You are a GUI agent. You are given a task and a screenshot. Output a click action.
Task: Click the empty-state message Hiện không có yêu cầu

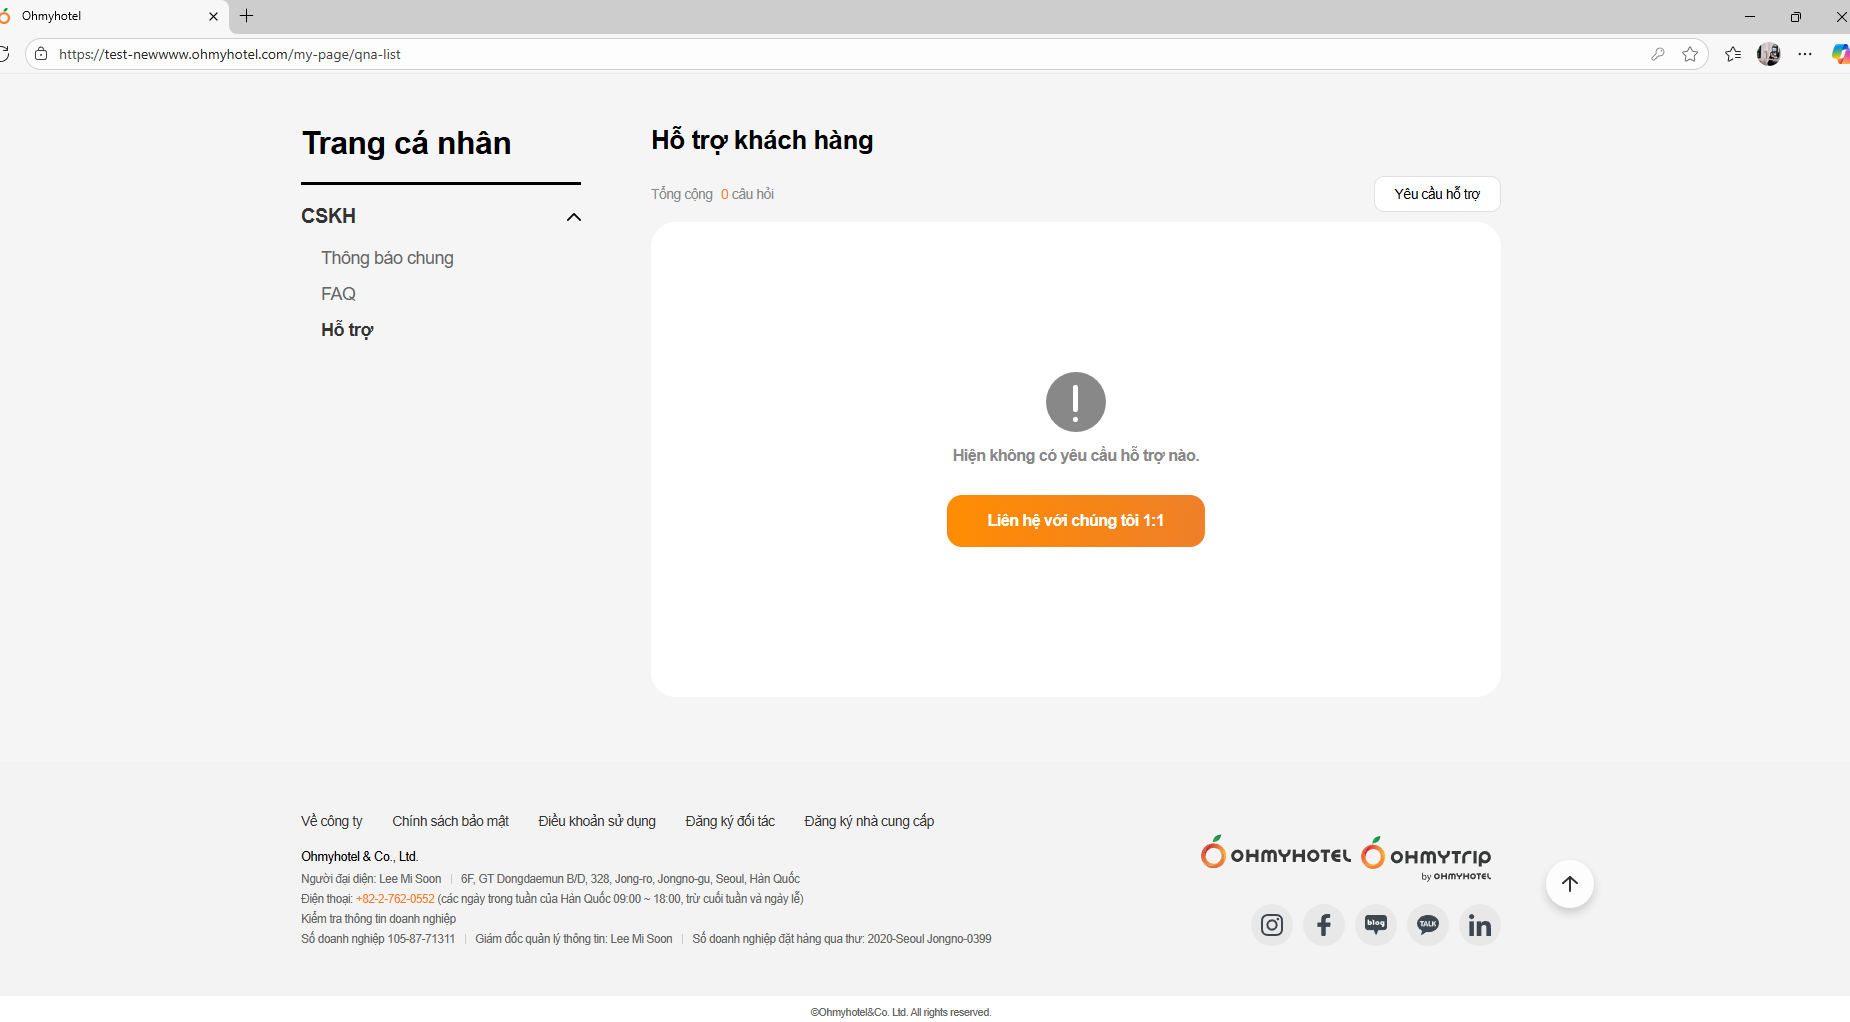point(1076,456)
